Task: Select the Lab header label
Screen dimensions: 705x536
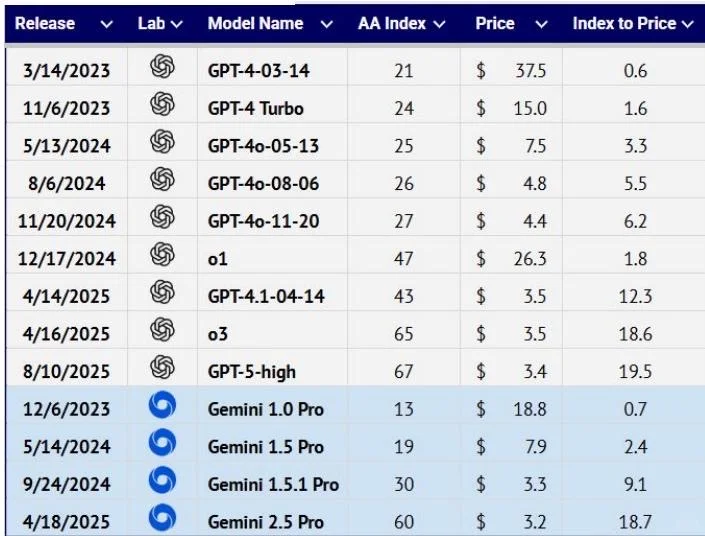Action: [152, 23]
